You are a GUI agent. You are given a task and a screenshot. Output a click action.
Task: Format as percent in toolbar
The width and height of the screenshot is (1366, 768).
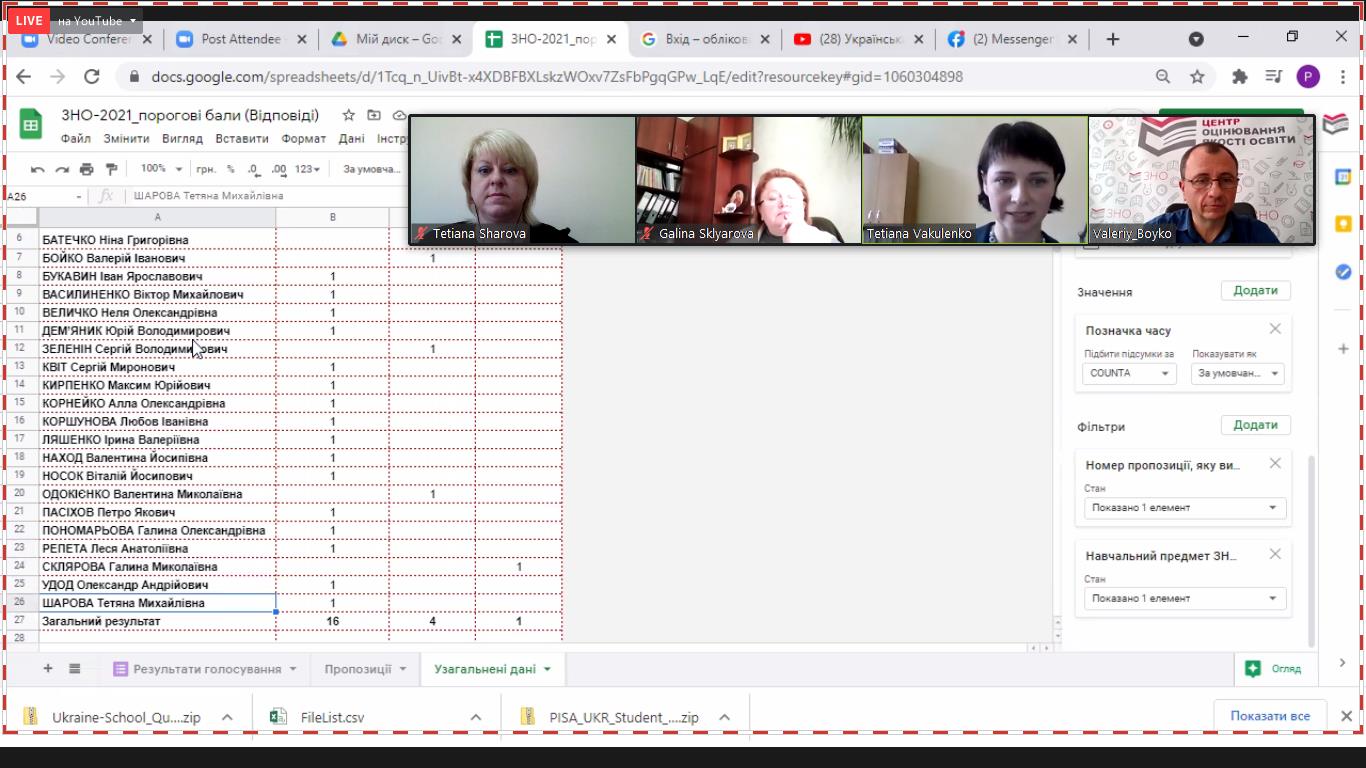click(x=231, y=169)
